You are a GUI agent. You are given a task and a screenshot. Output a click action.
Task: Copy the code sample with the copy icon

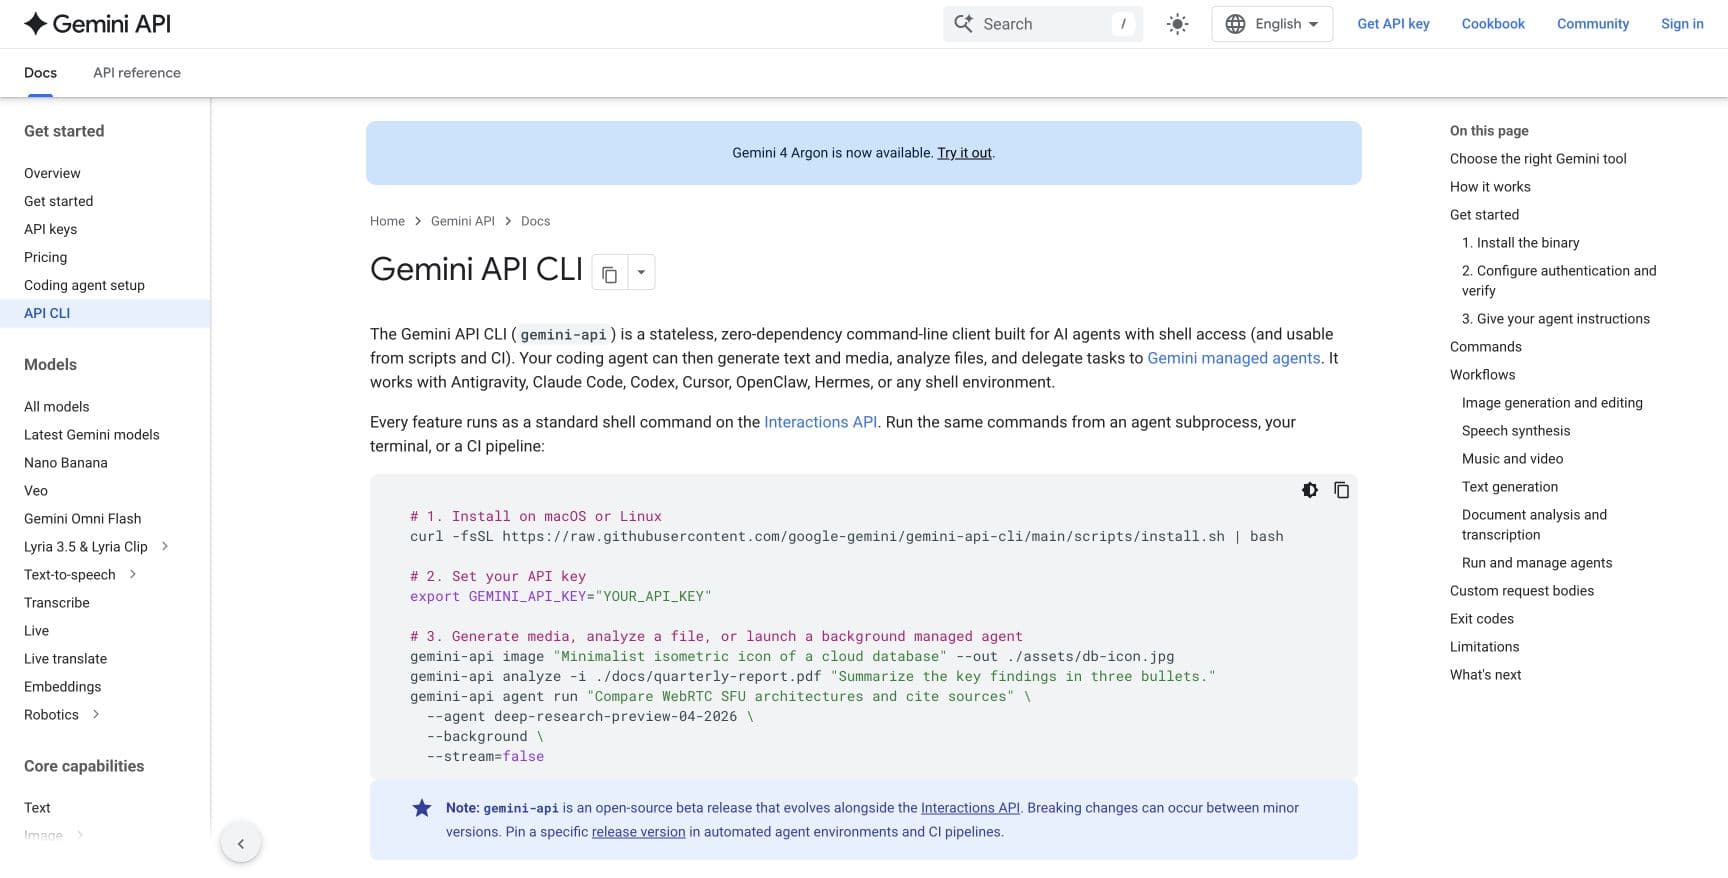coord(1342,490)
